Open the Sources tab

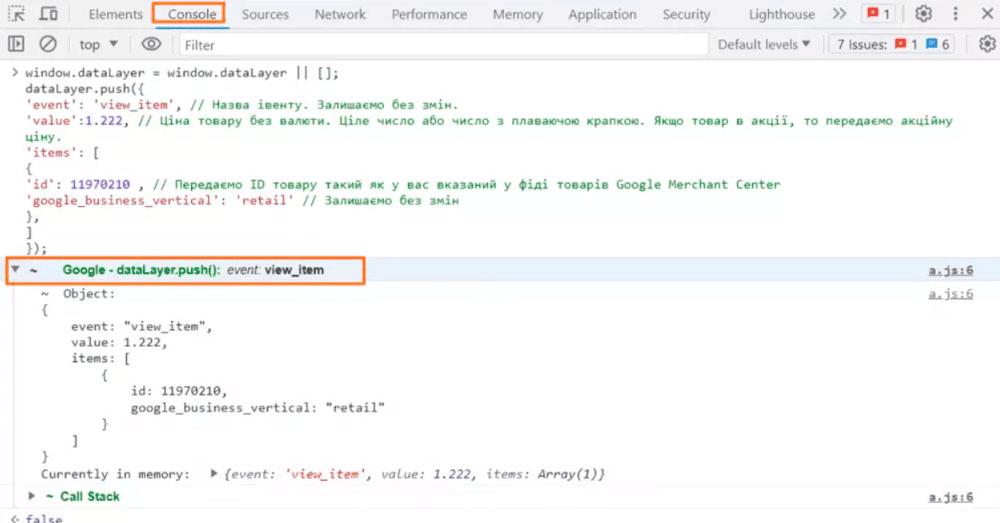[265, 14]
